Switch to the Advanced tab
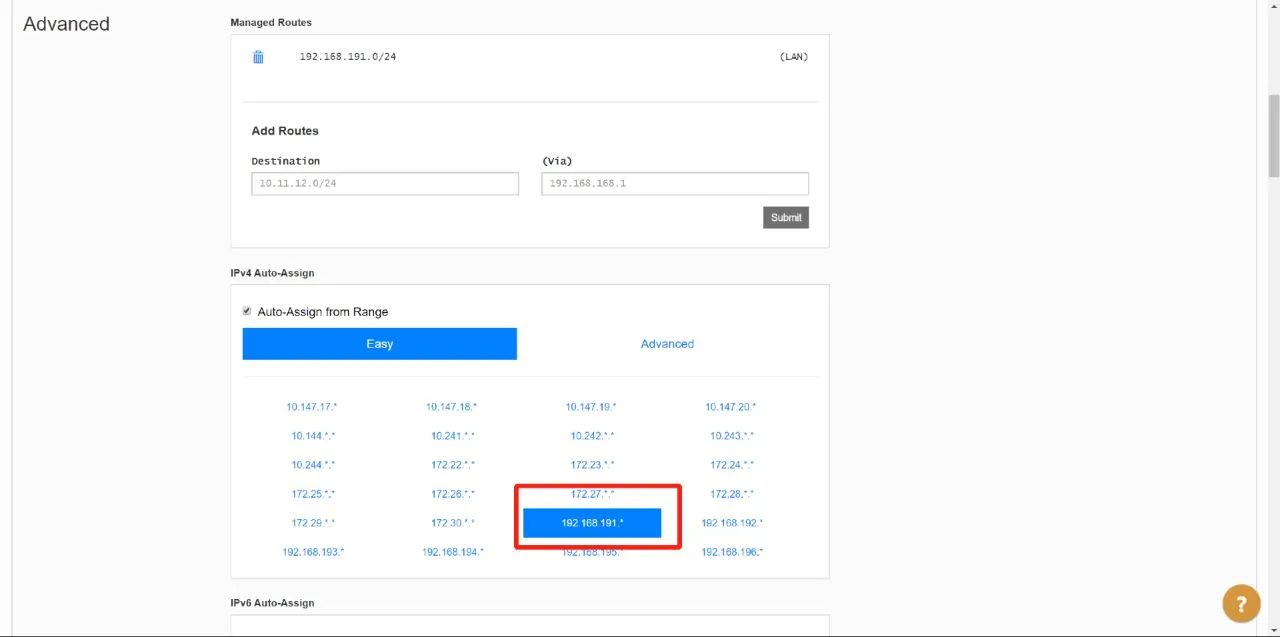This screenshot has height=637, width=1280. [667, 344]
